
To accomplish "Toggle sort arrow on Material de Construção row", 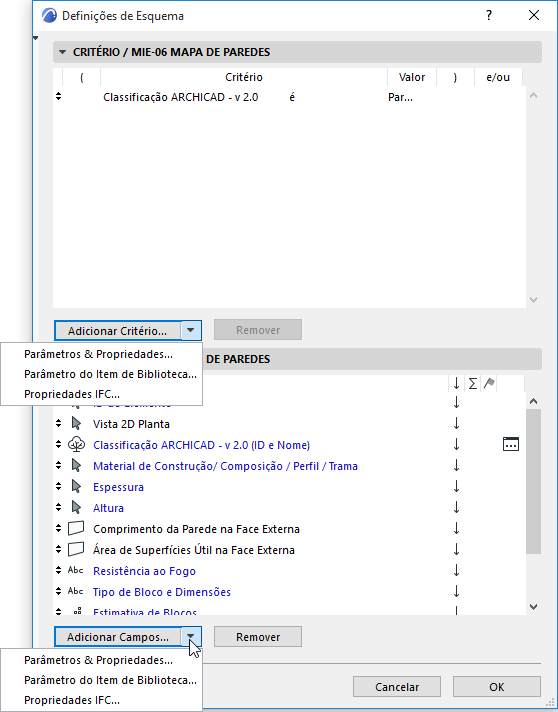I will click(x=456, y=465).
